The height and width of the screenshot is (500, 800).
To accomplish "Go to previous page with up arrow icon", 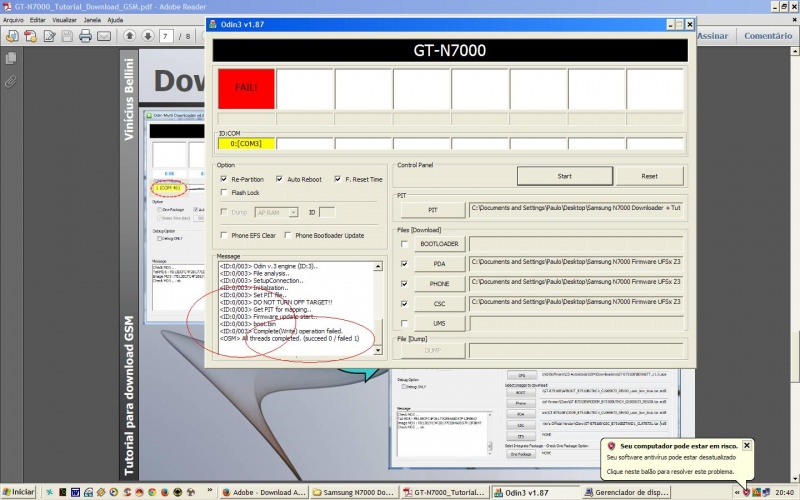I will (x=130, y=36).
